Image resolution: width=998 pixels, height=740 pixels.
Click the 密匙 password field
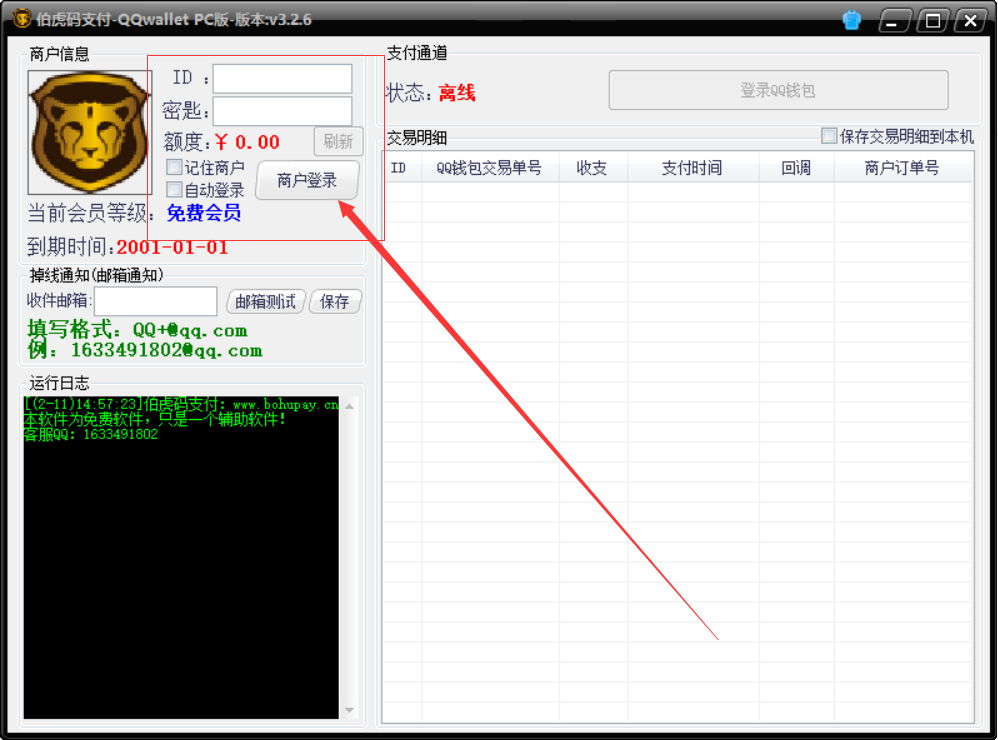[x=281, y=110]
